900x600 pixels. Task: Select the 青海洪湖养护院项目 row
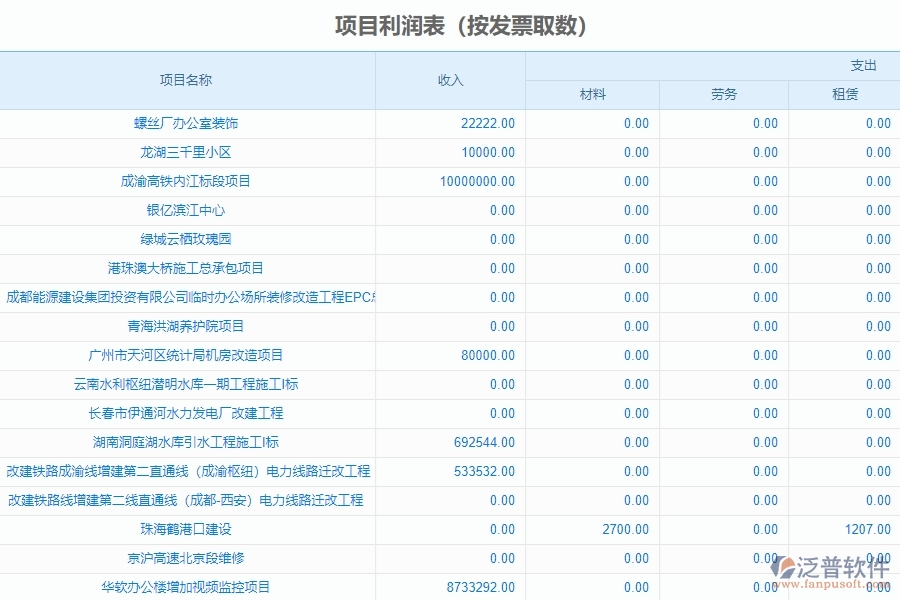tap(187, 326)
